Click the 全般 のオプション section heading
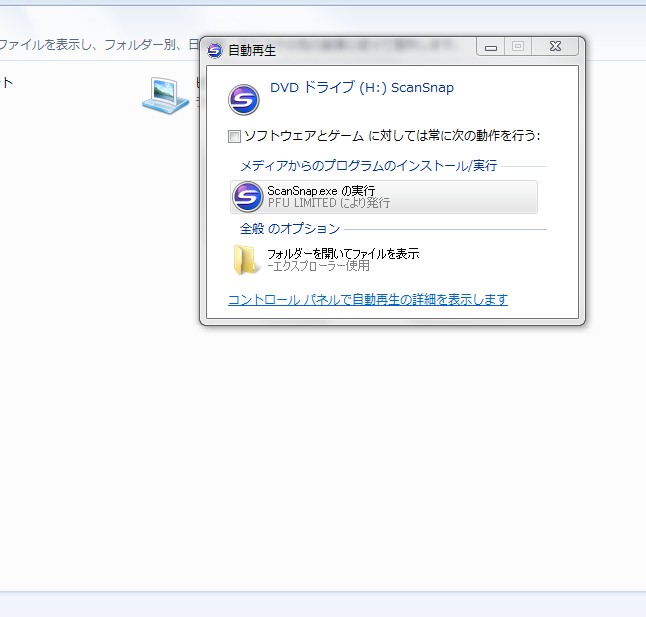Viewport: 646px width, 617px height. tap(290, 229)
